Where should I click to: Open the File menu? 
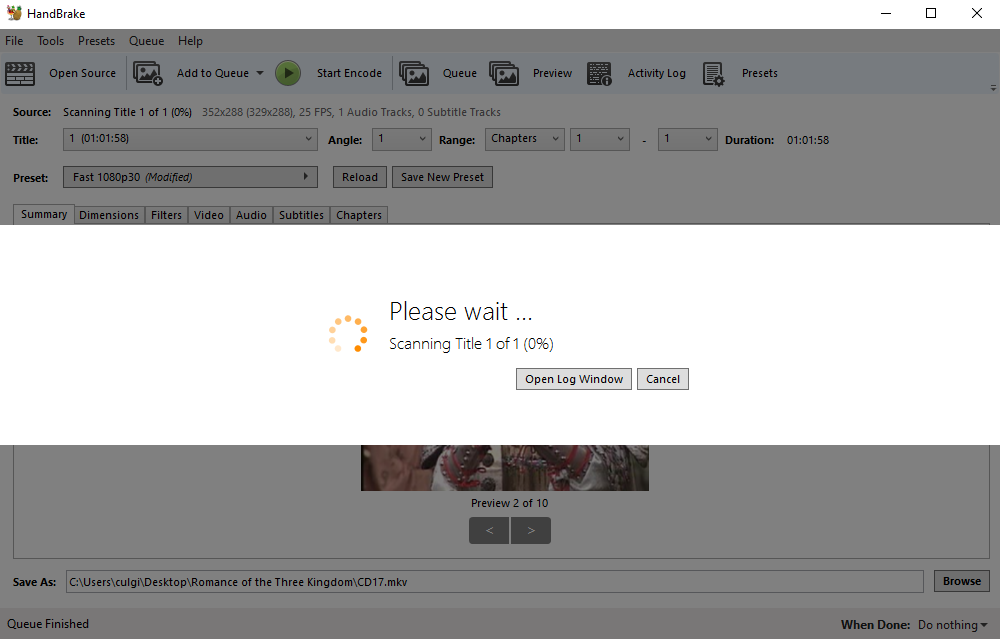point(14,41)
